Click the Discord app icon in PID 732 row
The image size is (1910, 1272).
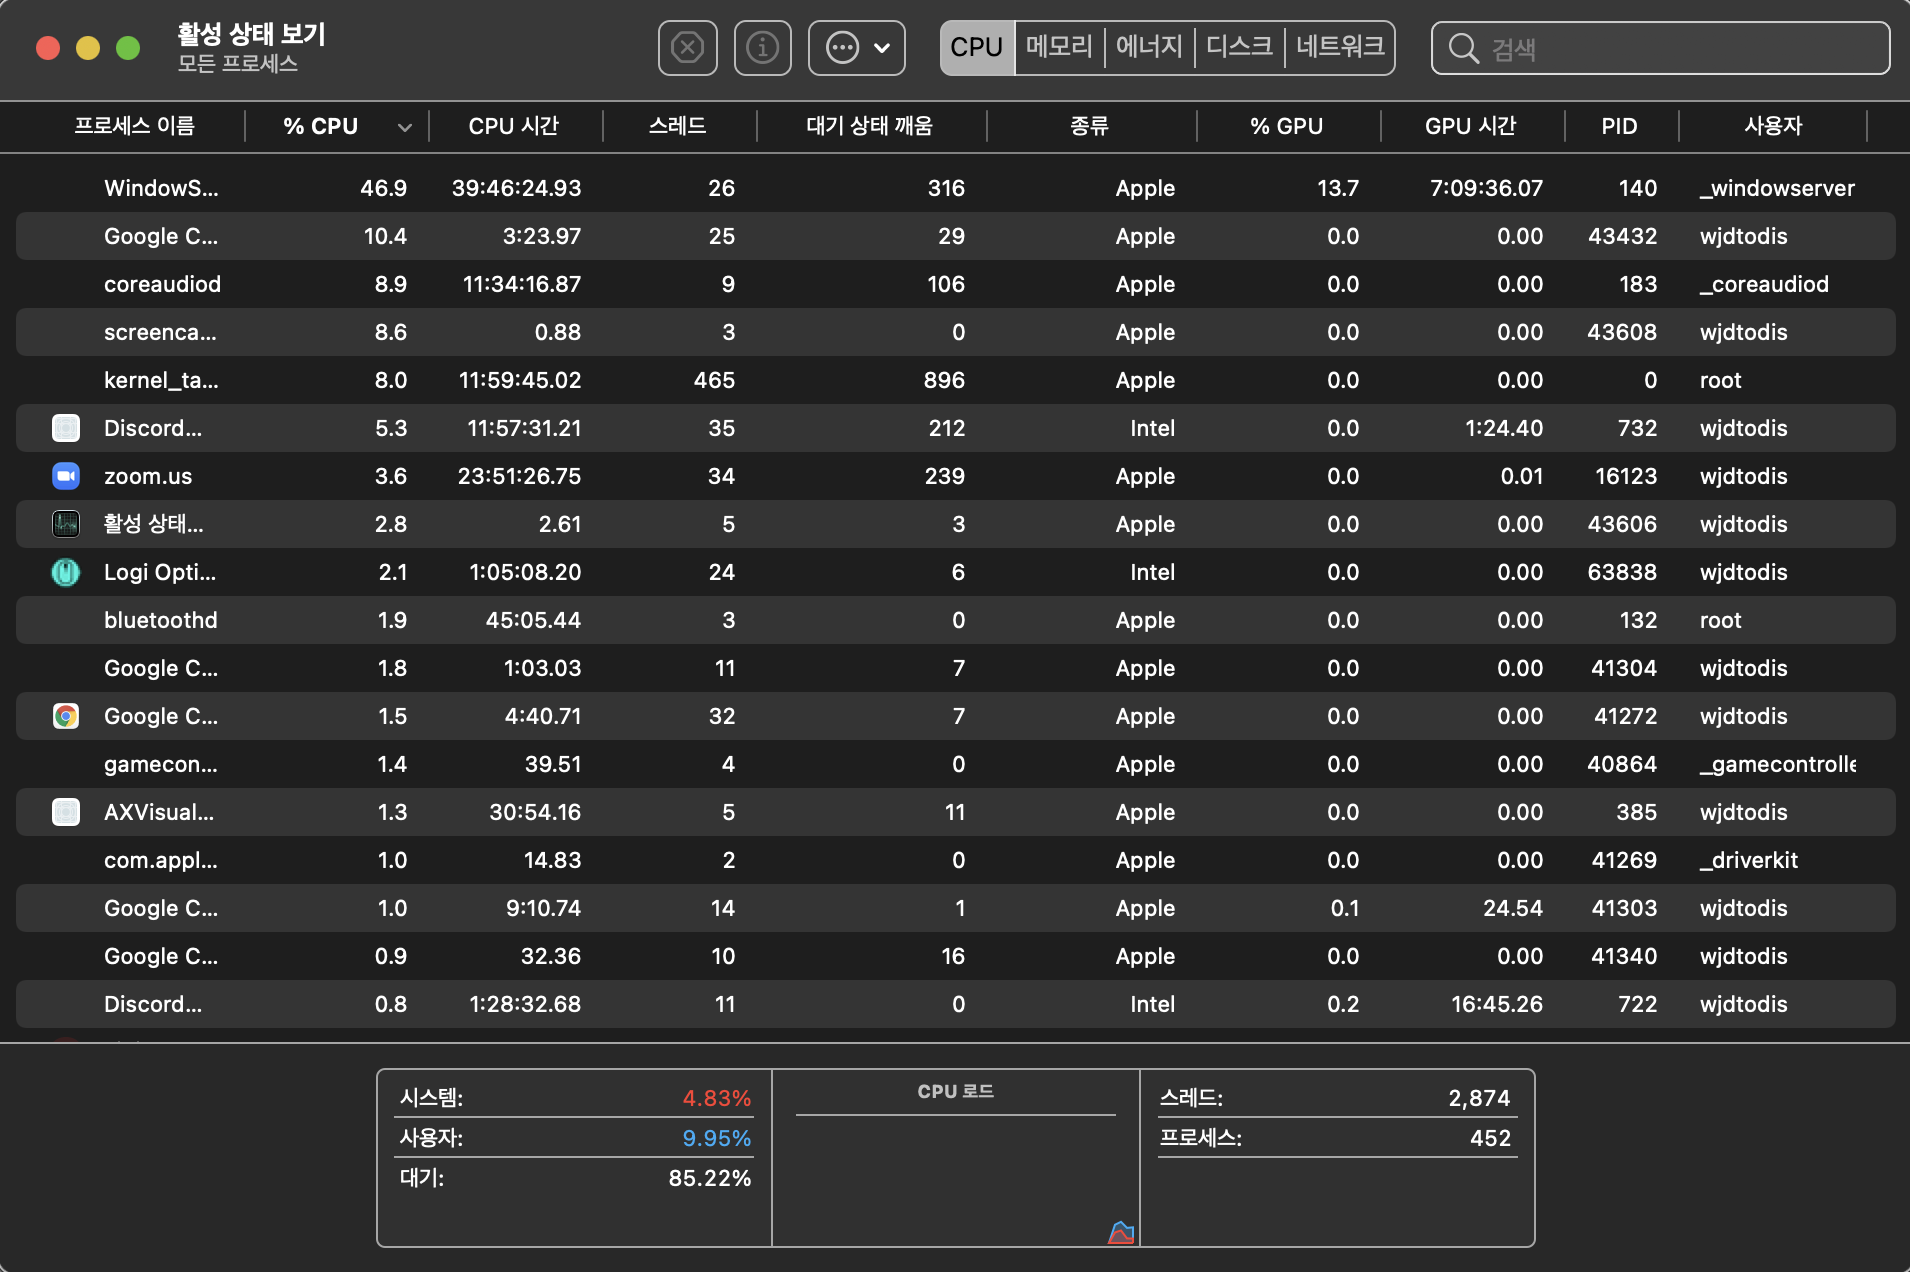tap(66, 428)
